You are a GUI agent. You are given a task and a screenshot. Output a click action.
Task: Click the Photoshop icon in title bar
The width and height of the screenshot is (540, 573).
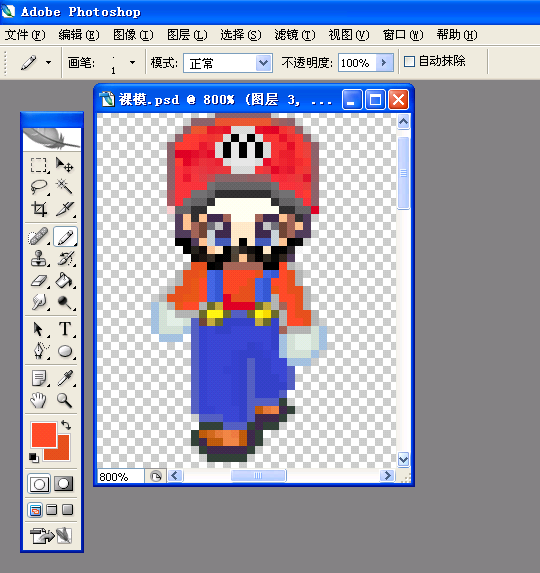tap(8, 11)
